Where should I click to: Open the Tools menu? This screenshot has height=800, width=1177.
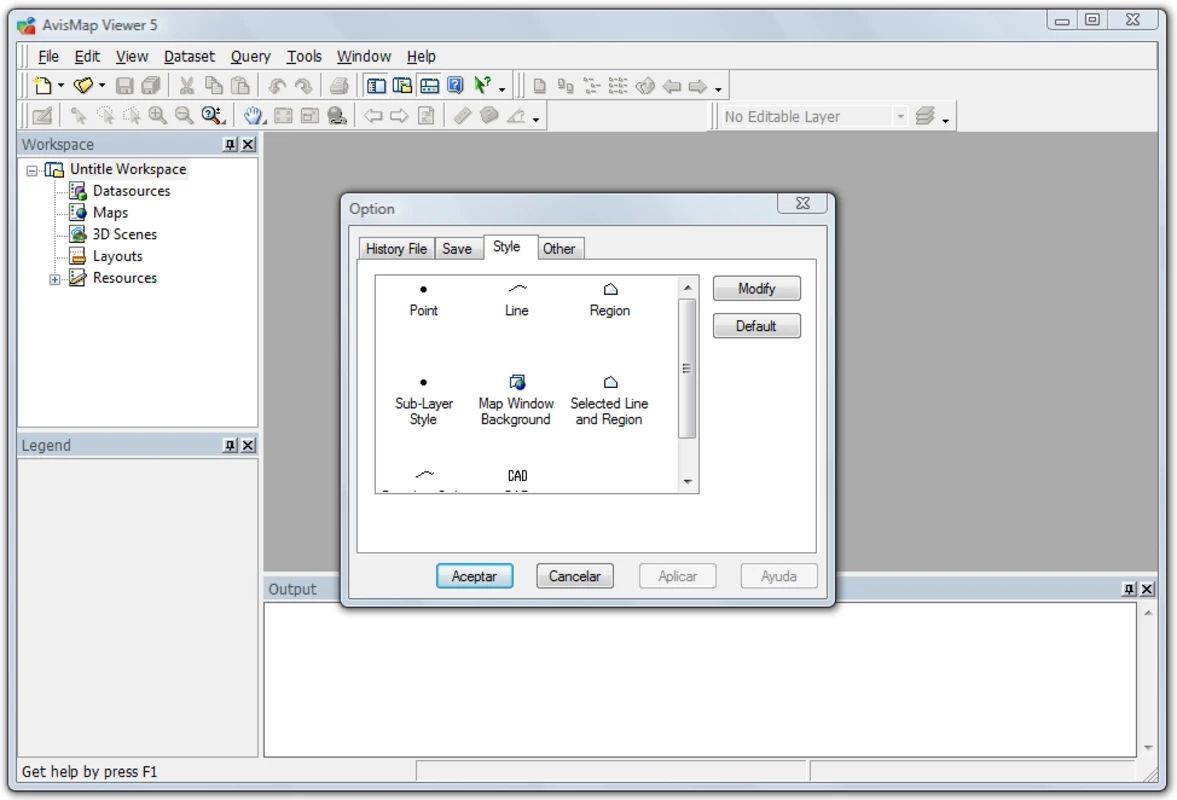tap(304, 56)
